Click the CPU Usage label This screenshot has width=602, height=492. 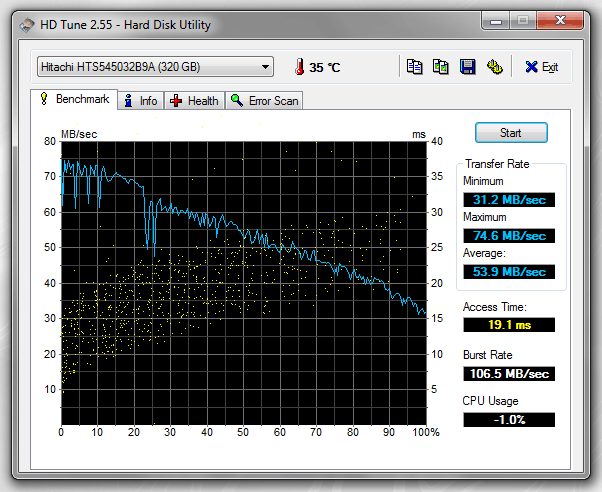click(490, 401)
